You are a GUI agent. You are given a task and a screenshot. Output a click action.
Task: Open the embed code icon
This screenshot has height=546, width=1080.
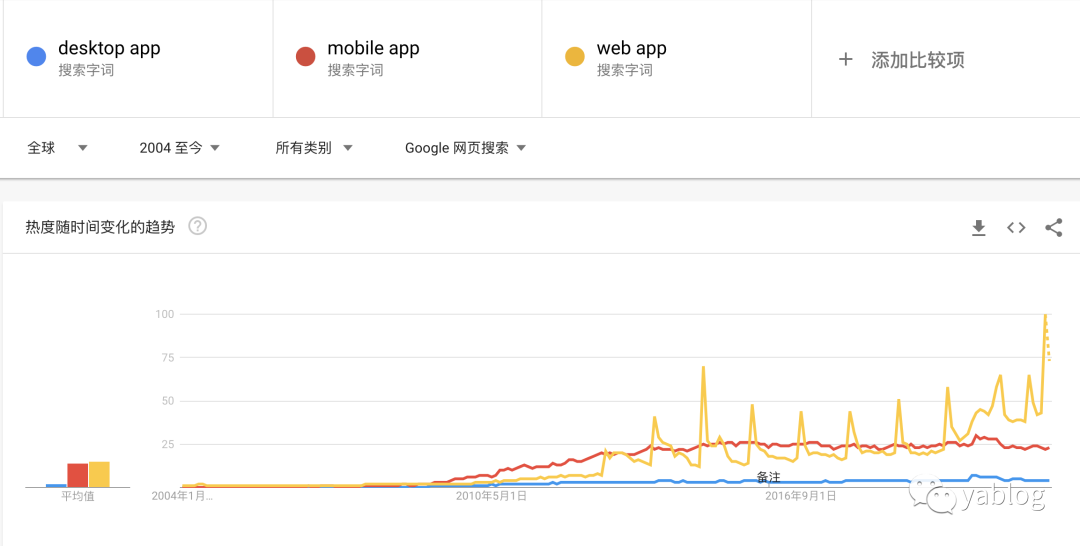click(1016, 228)
